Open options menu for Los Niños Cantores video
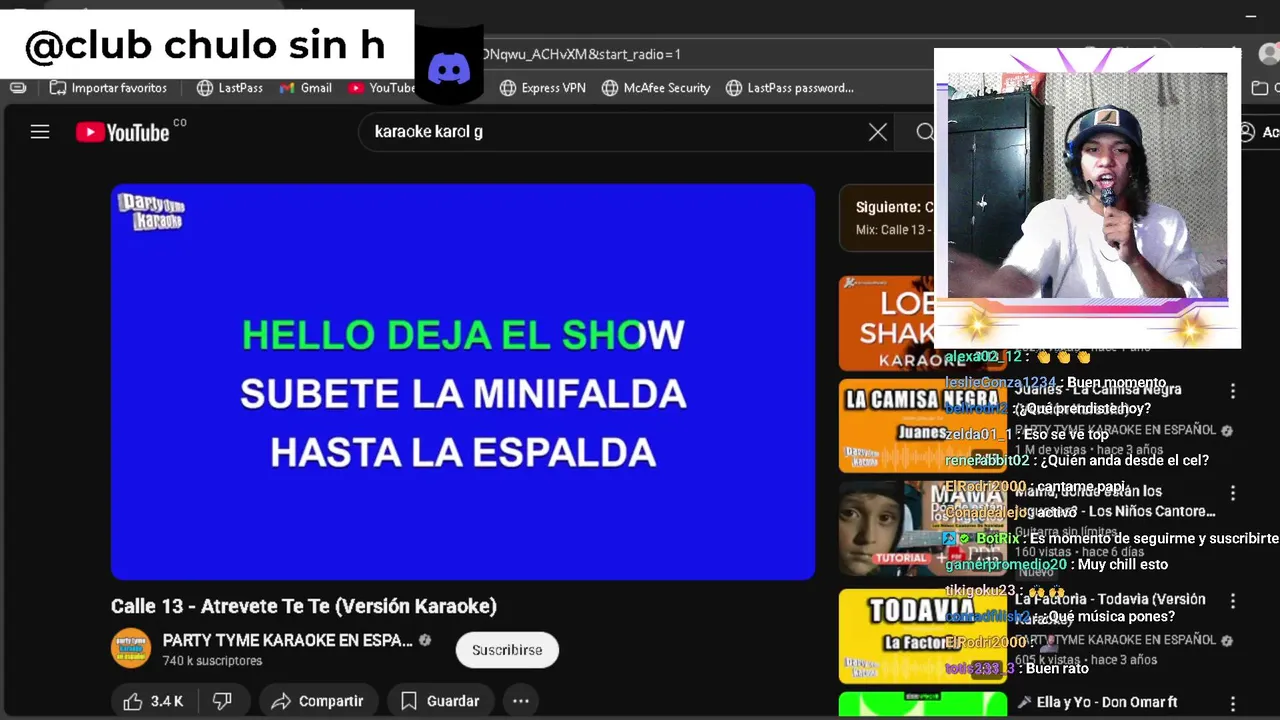1280x720 pixels. [1232, 493]
